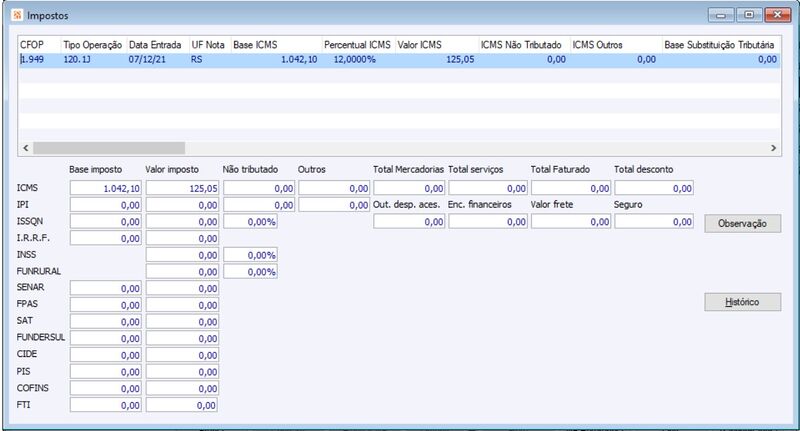
Task: Click the grid's scroll right arrow
Action: [773, 148]
